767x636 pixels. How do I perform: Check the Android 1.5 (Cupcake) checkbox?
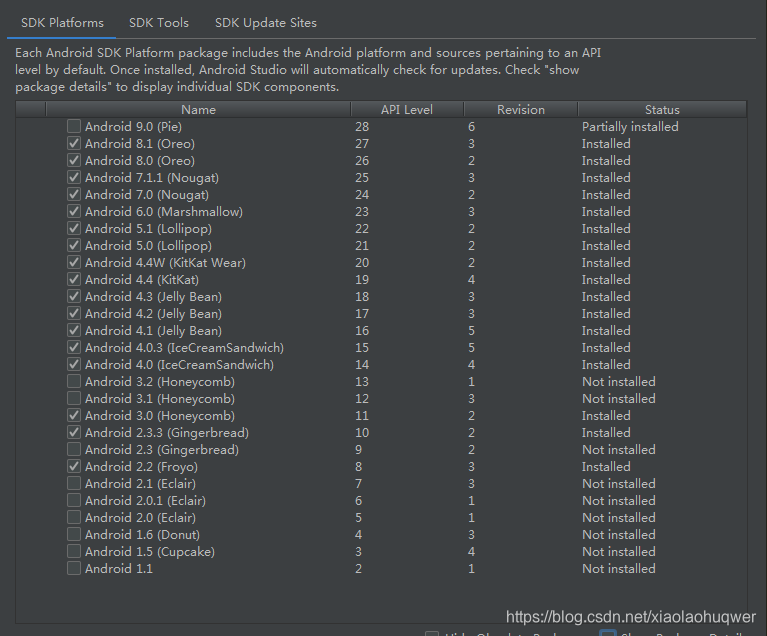74,551
